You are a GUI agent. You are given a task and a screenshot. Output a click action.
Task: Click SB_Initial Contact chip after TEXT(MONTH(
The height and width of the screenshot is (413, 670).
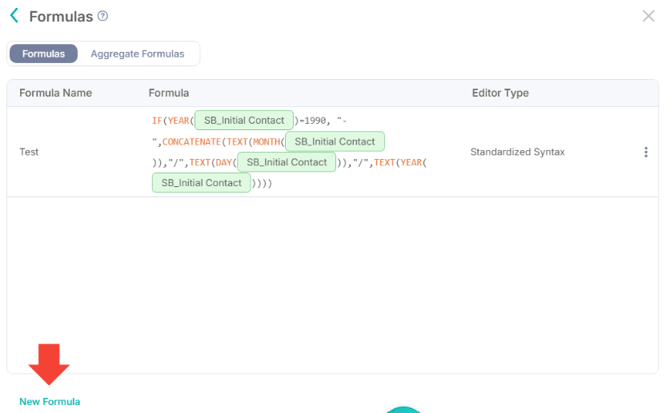tap(335, 141)
